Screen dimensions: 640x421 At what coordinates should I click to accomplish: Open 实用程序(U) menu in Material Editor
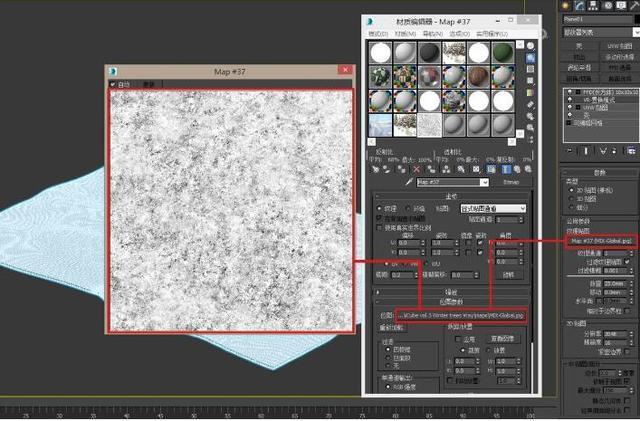click(x=492, y=34)
